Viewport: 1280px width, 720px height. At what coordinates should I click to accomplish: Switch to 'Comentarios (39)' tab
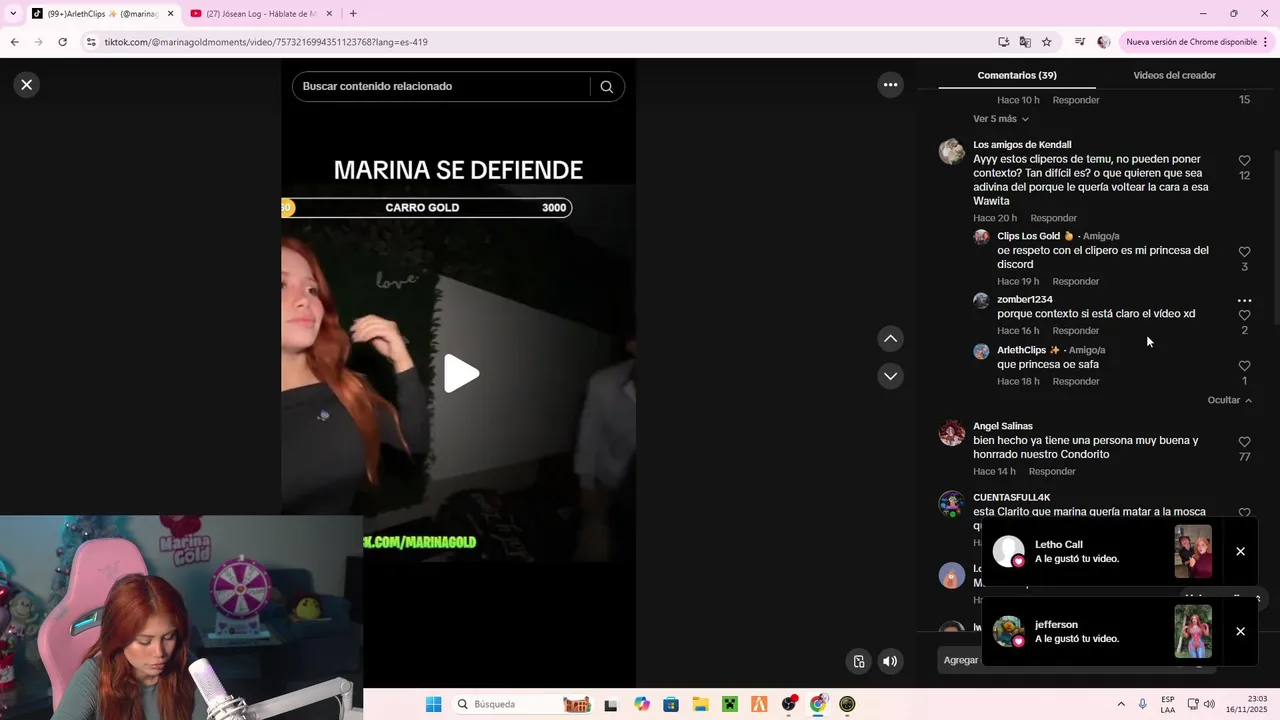tap(1017, 75)
